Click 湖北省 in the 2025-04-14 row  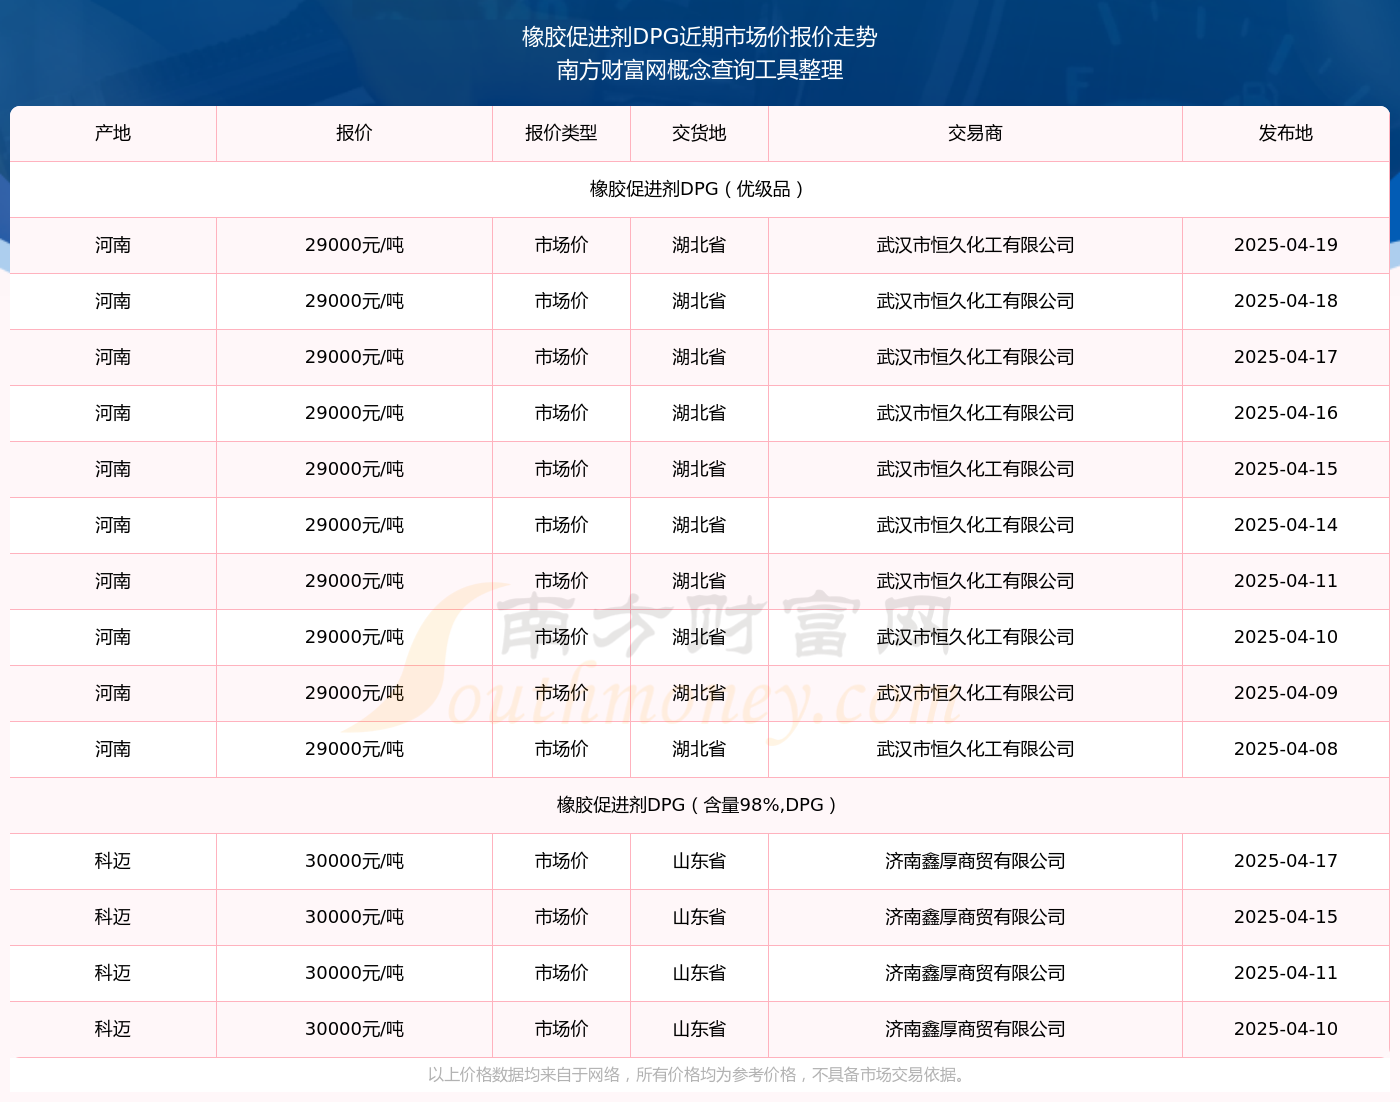point(699,525)
